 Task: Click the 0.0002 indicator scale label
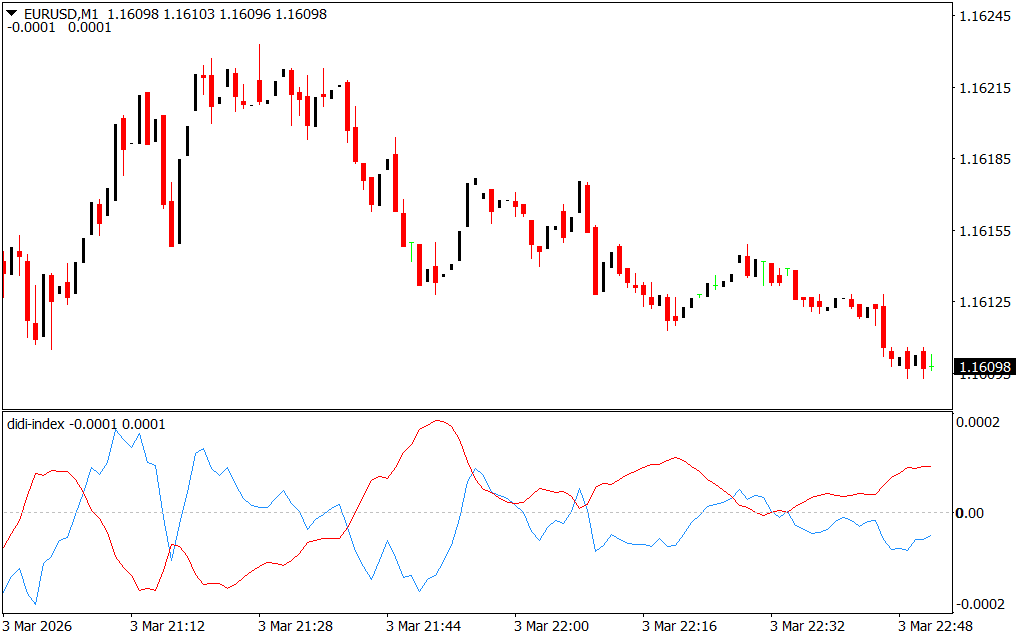pos(978,423)
